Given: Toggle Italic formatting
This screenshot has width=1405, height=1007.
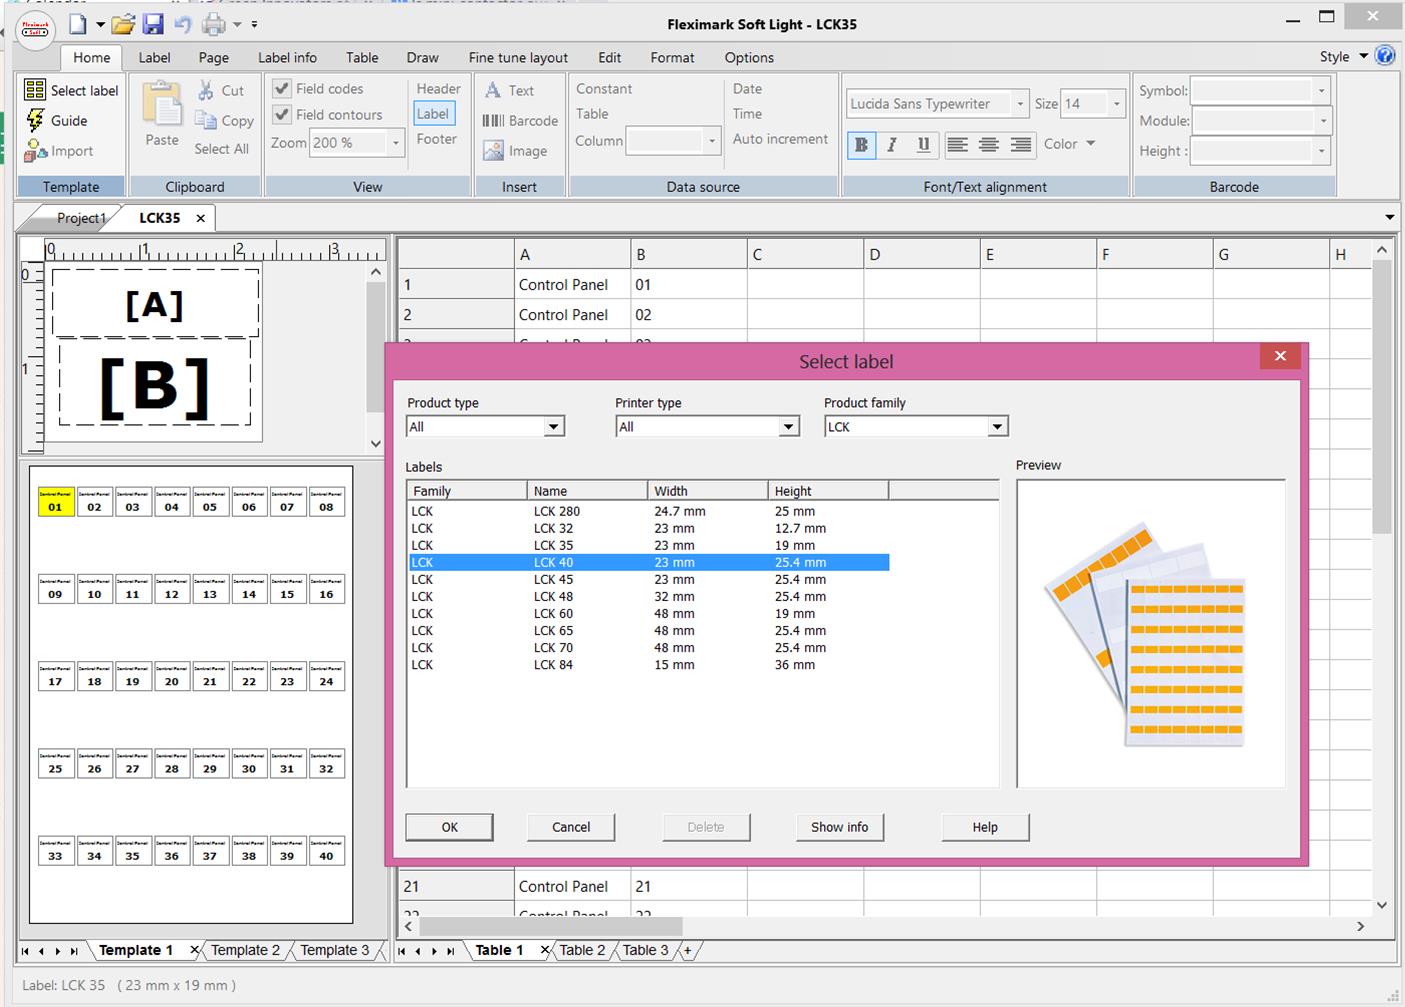Looking at the screenshot, I should [x=892, y=145].
